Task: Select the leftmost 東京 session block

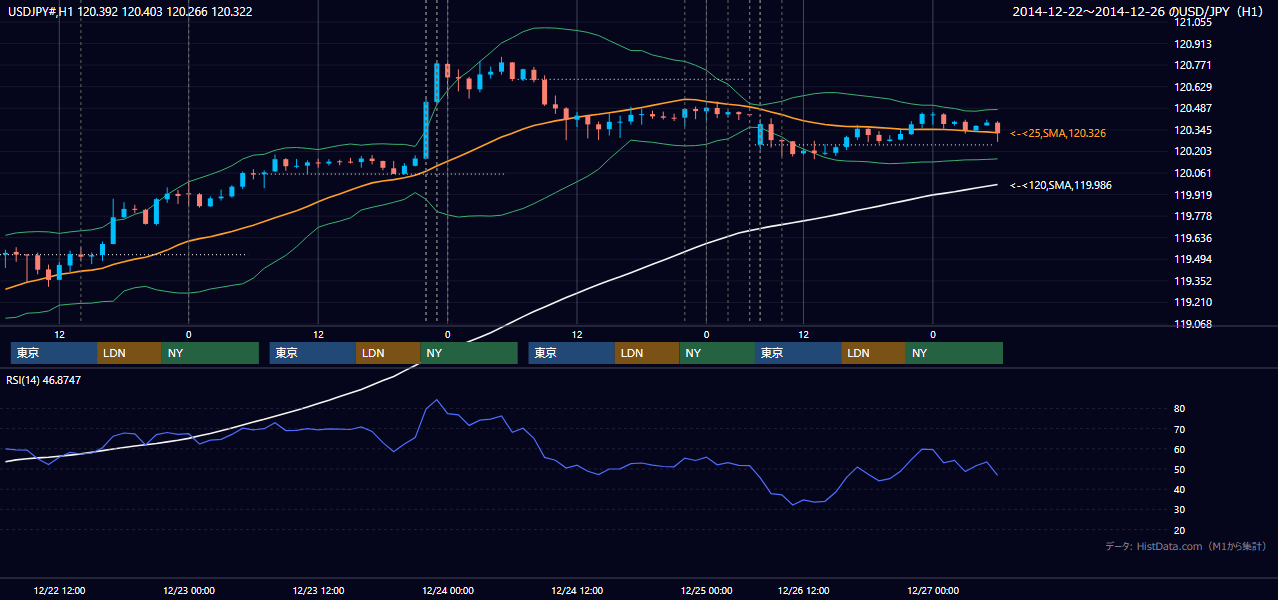Action: click(54, 353)
